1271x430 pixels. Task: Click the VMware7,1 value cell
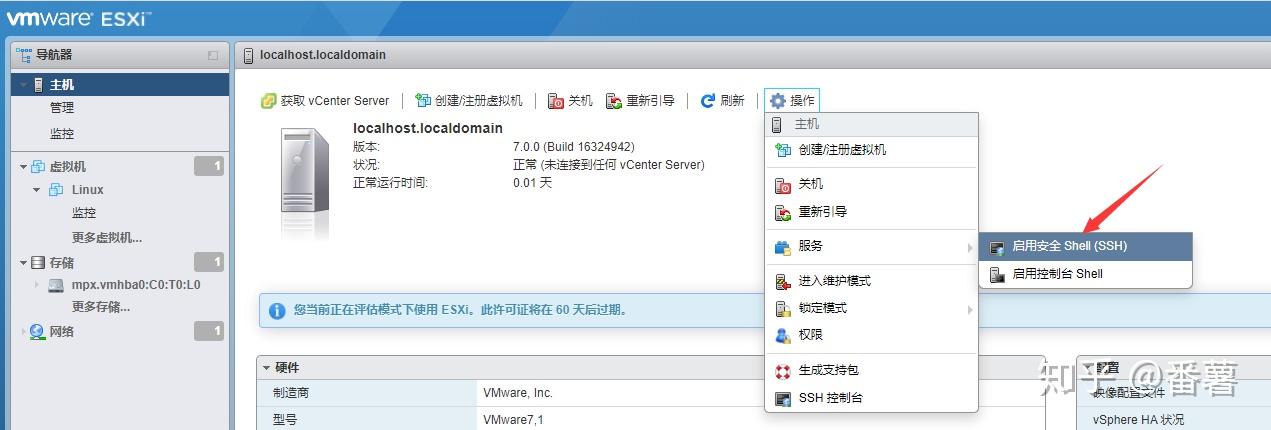[514, 420]
